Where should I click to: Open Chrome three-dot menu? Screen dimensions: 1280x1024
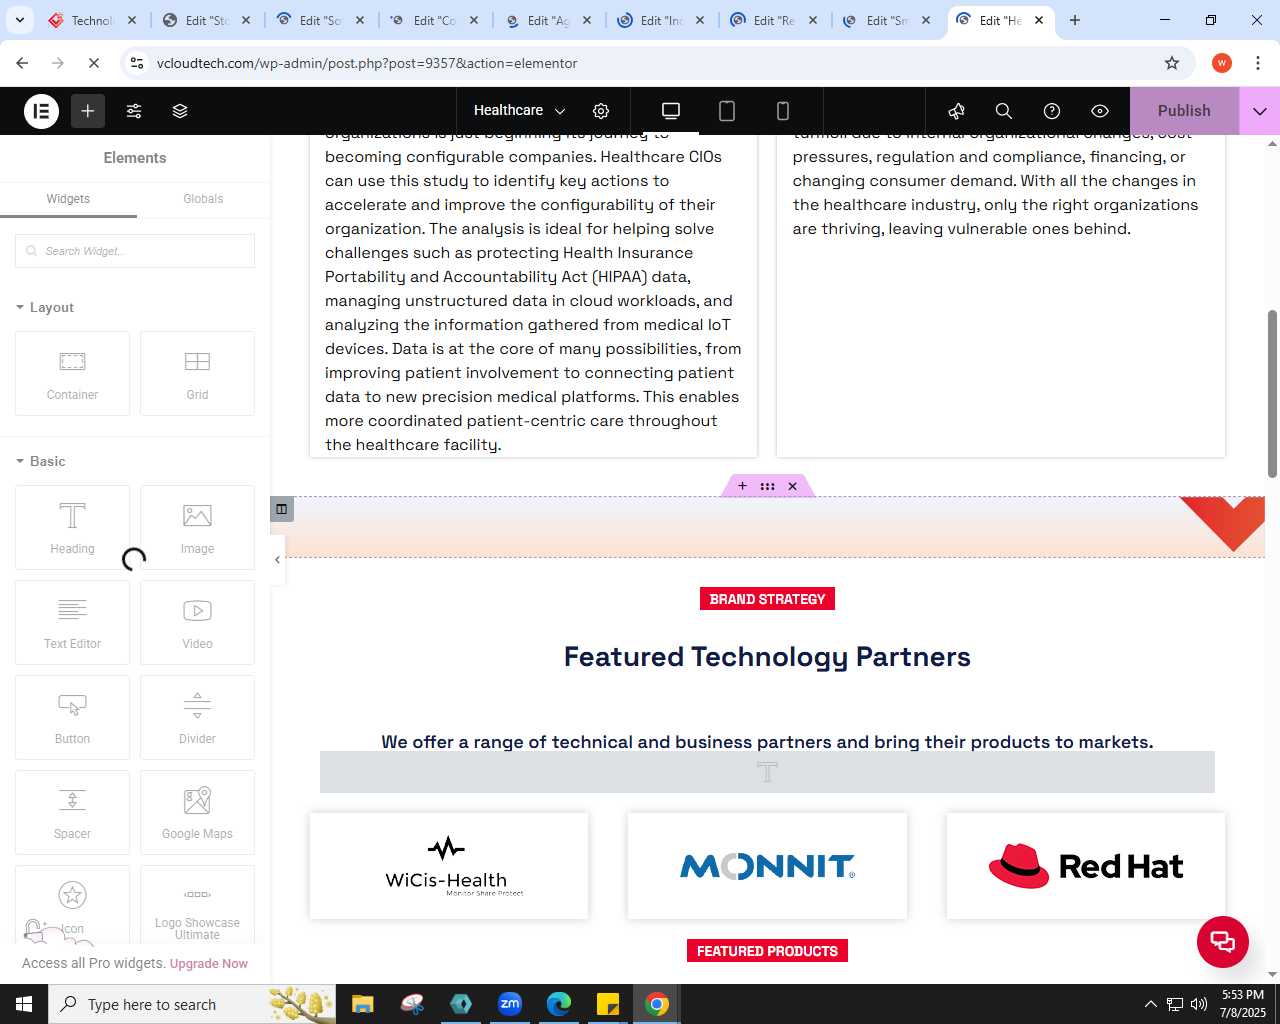[x=1258, y=63]
